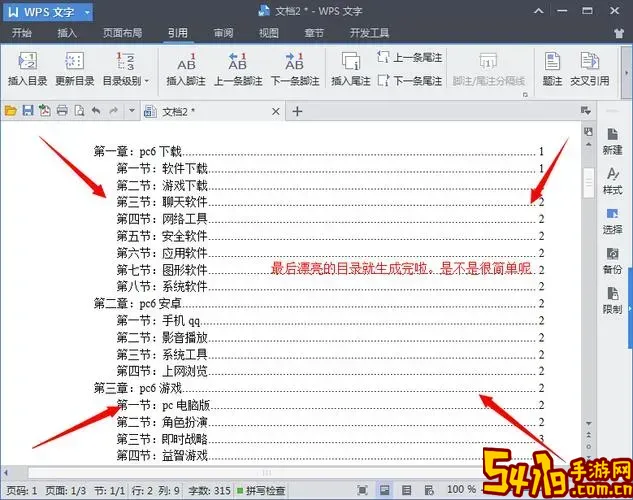
Task: Switch to page layout view icon
Action: [x=384, y=490]
